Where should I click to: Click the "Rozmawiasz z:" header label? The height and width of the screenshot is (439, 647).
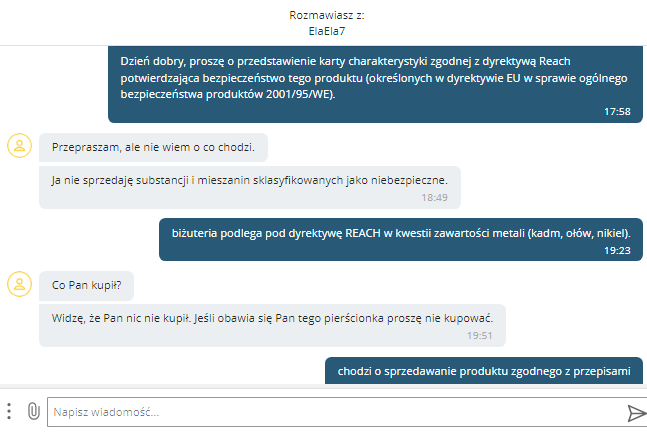pyautogui.click(x=323, y=15)
